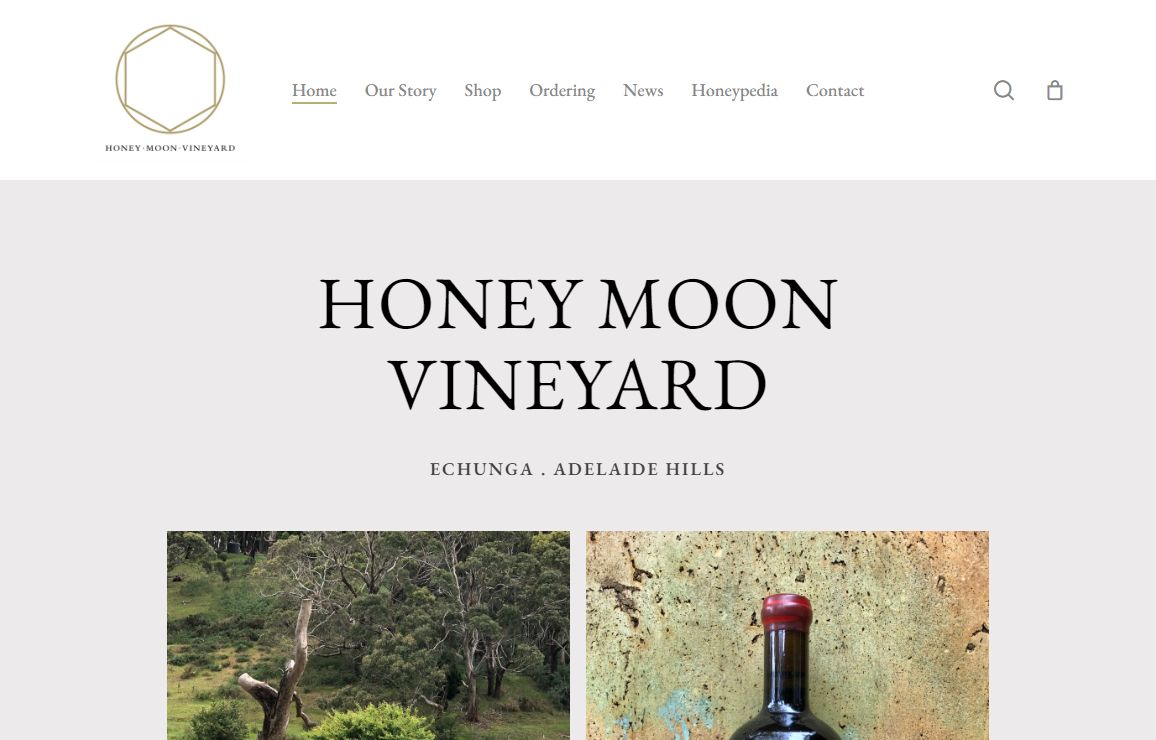Navigate to the Contact page
Image resolution: width=1156 pixels, height=740 pixels.
pyautogui.click(x=835, y=90)
